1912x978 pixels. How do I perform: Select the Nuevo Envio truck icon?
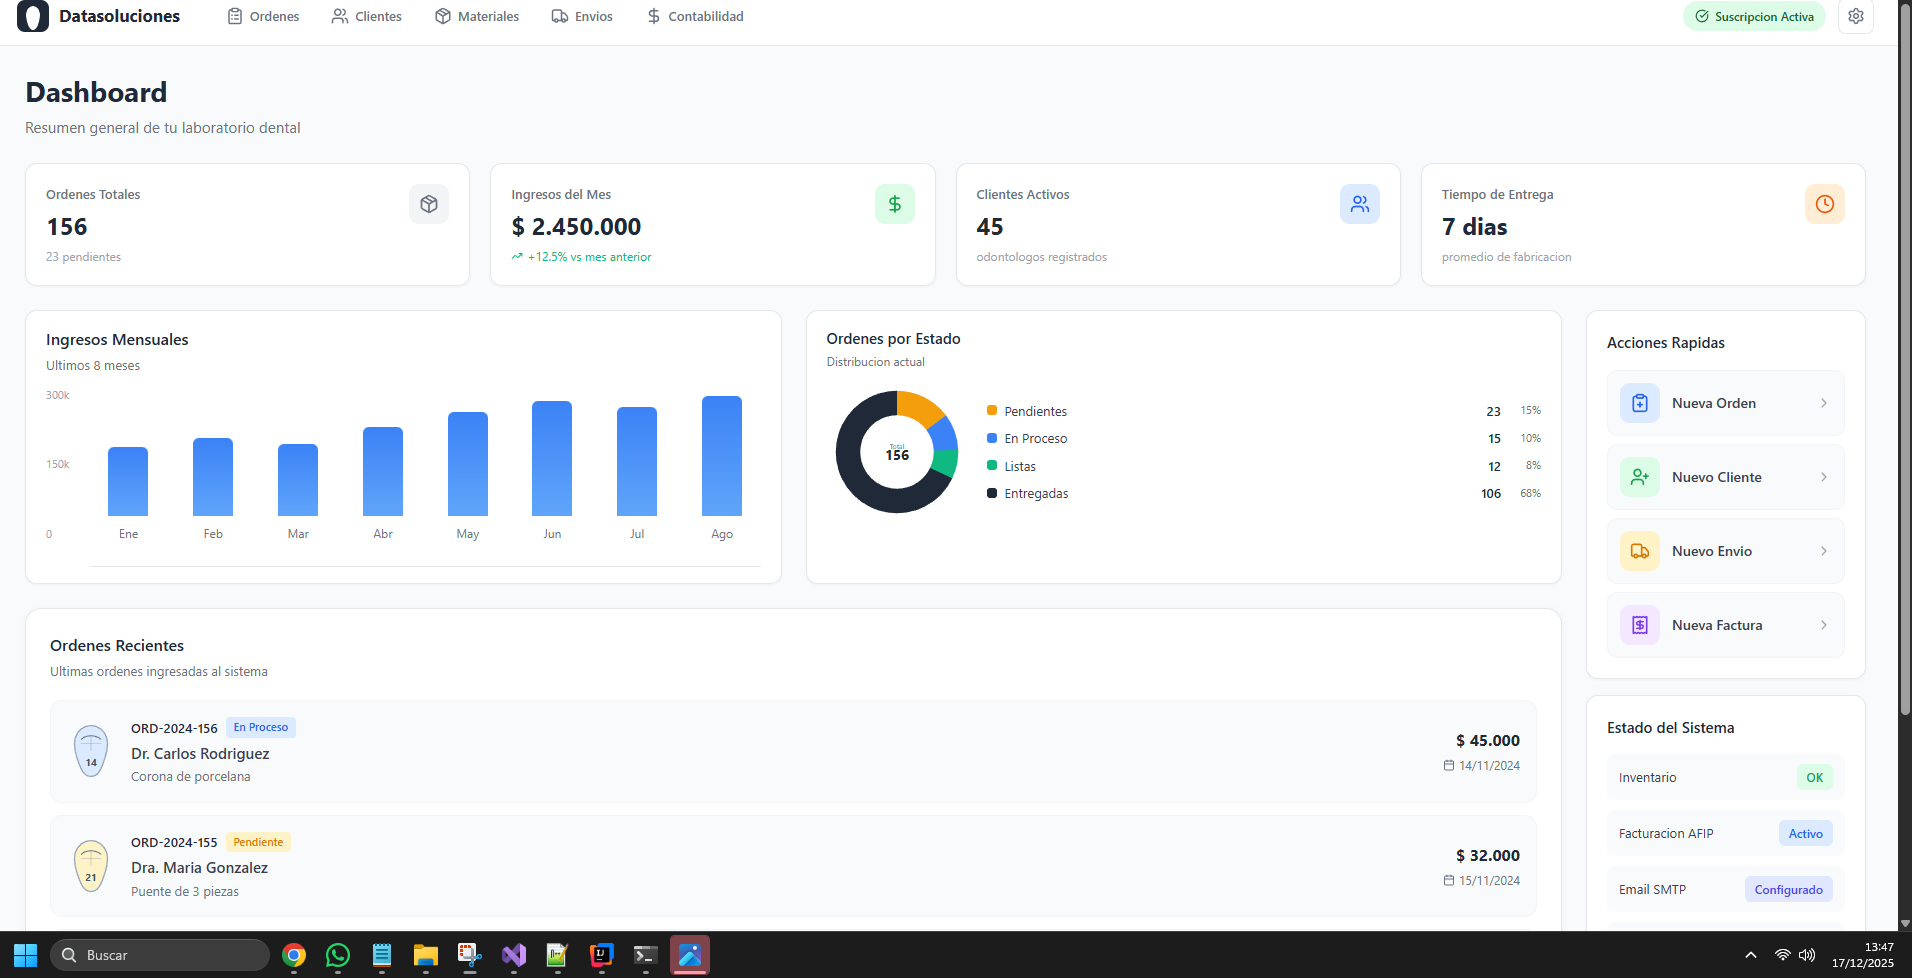(x=1639, y=550)
